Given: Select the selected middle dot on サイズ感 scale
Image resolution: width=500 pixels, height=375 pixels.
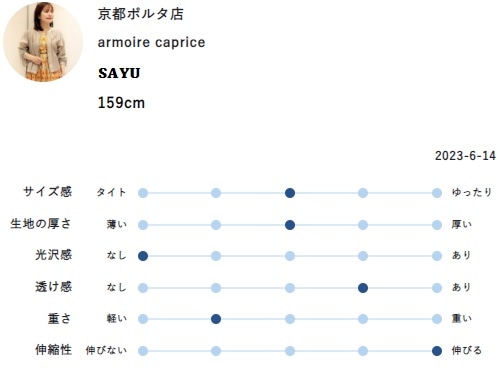Looking at the screenshot, I should (x=290, y=193).
